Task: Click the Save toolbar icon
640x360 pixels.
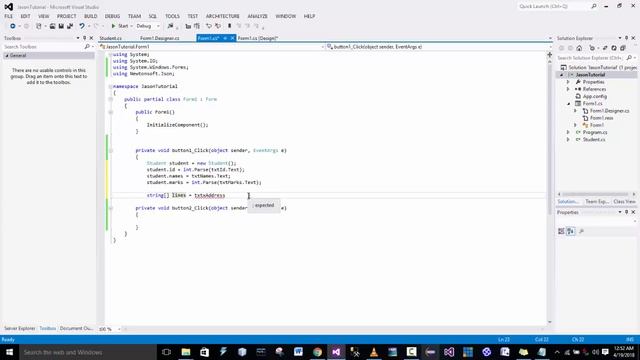Action: 61,26
